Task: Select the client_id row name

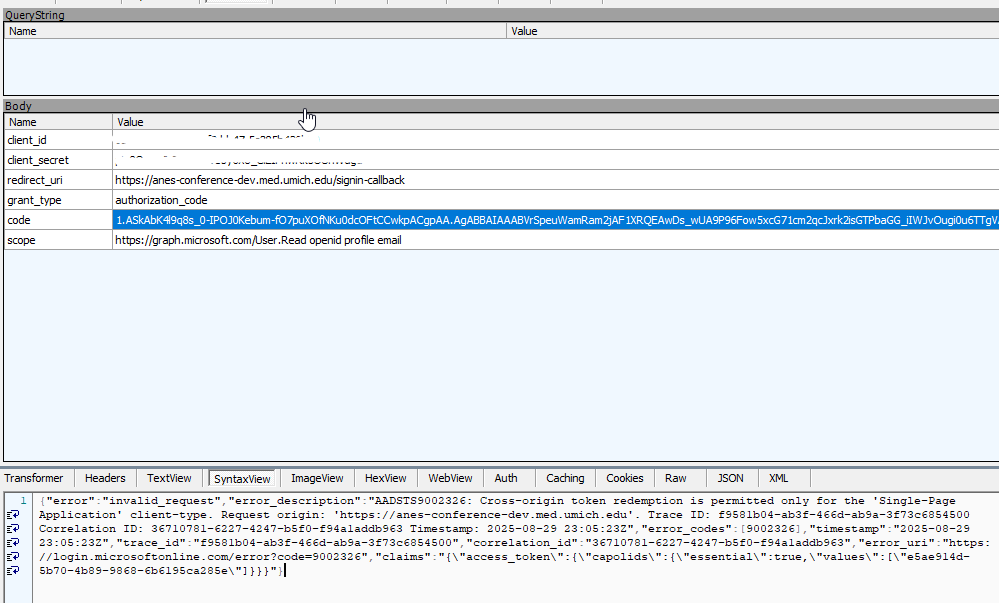Action: 27,140
